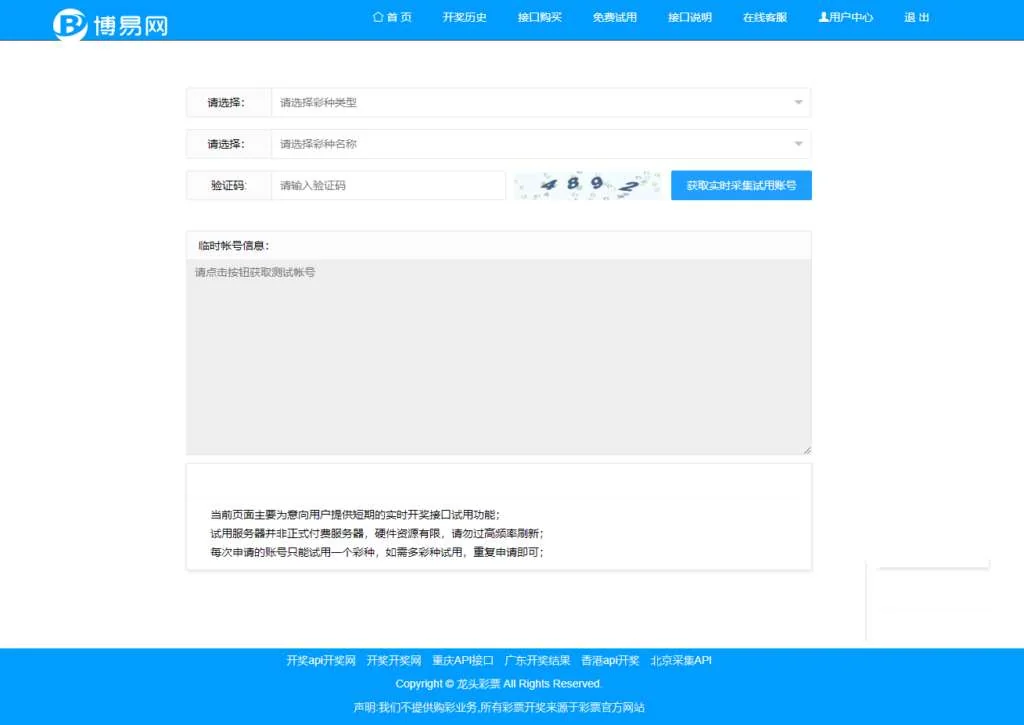1024x725 pixels.
Task: Select 接口购买 in the top navigation
Action: click(540, 17)
